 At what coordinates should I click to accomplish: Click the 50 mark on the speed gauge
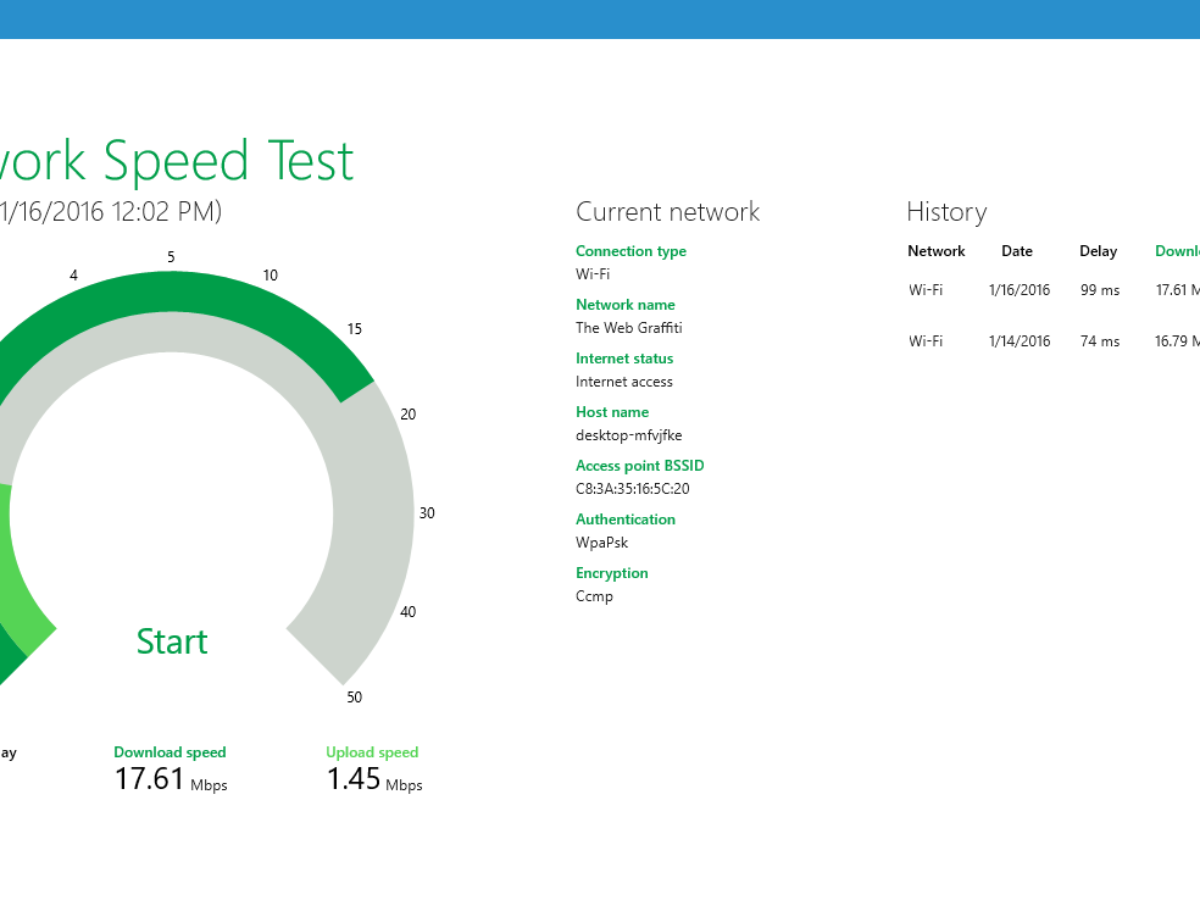pyautogui.click(x=354, y=697)
